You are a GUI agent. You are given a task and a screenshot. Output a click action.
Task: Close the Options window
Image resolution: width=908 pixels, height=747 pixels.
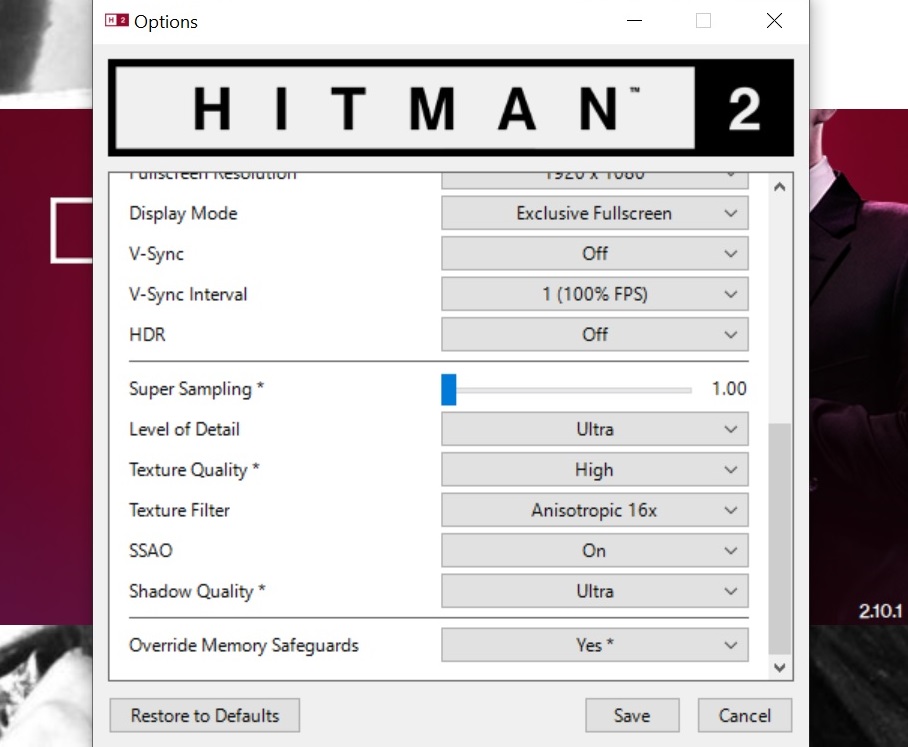774,21
